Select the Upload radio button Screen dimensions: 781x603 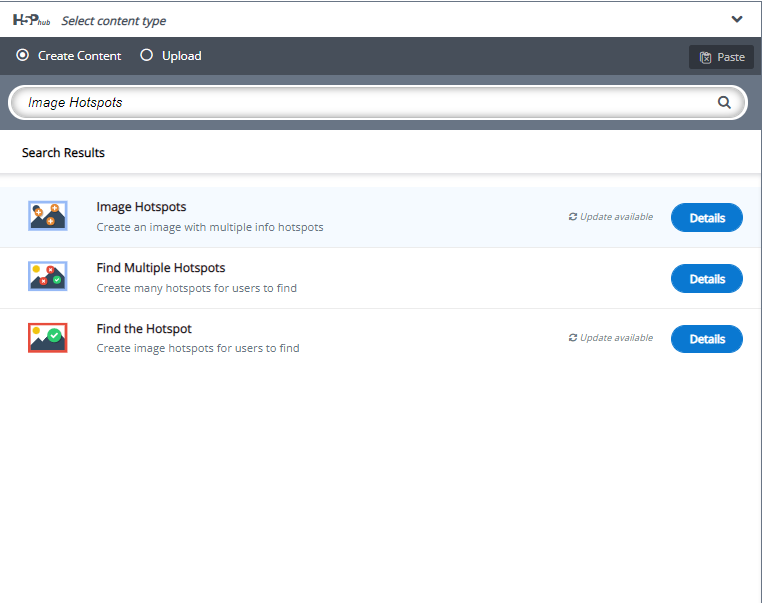[x=147, y=56]
